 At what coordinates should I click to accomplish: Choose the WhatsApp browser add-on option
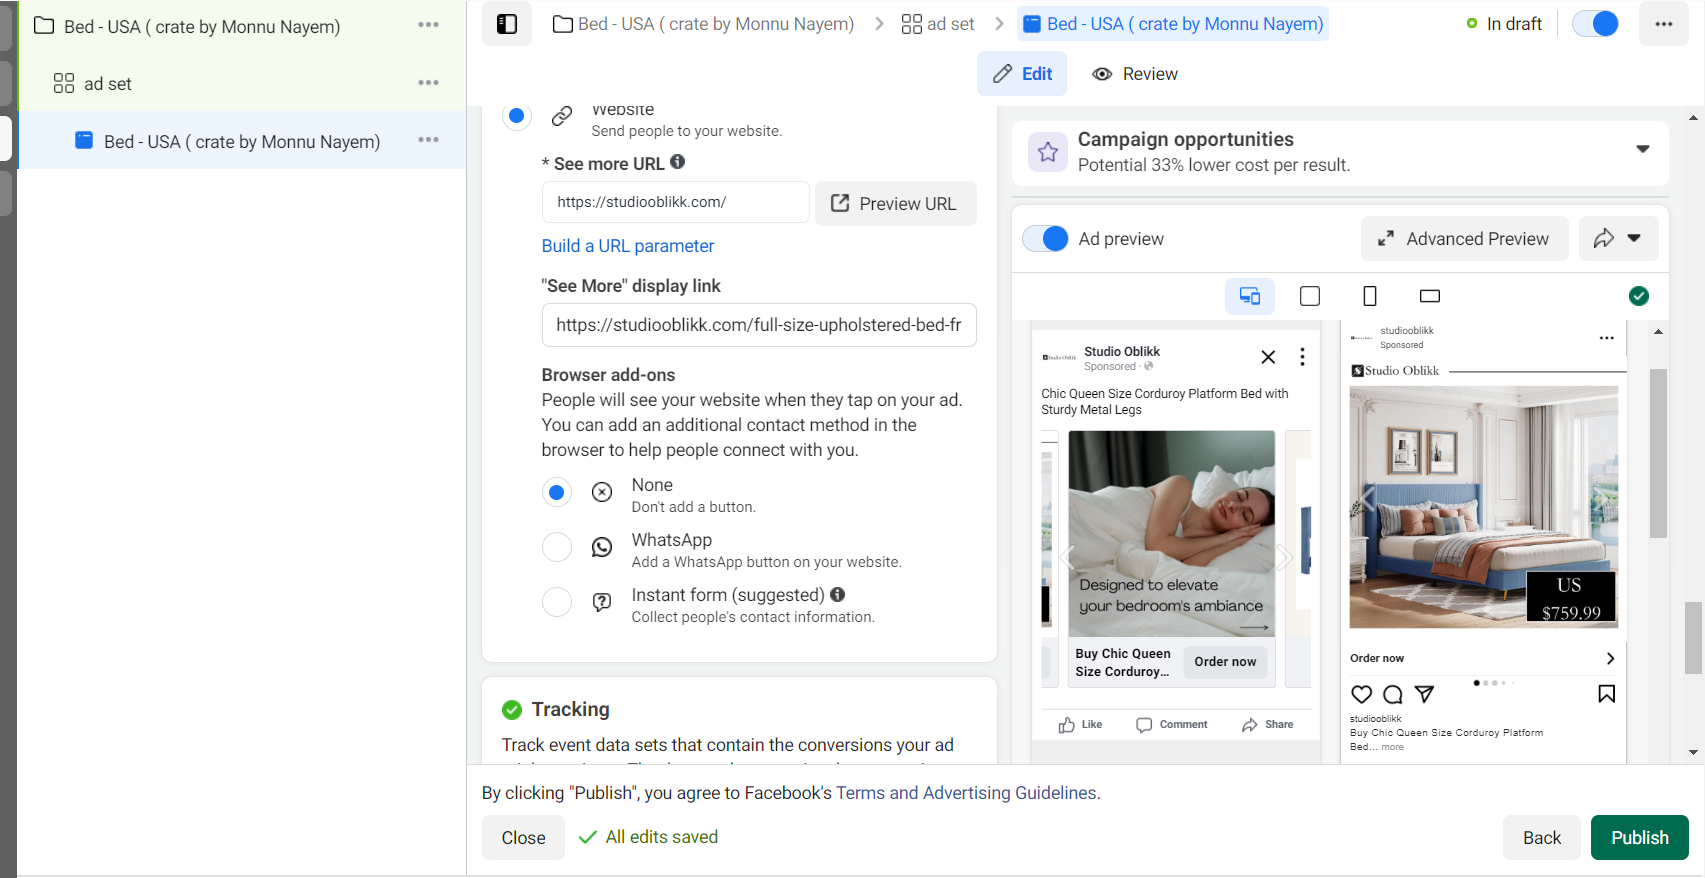557,548
